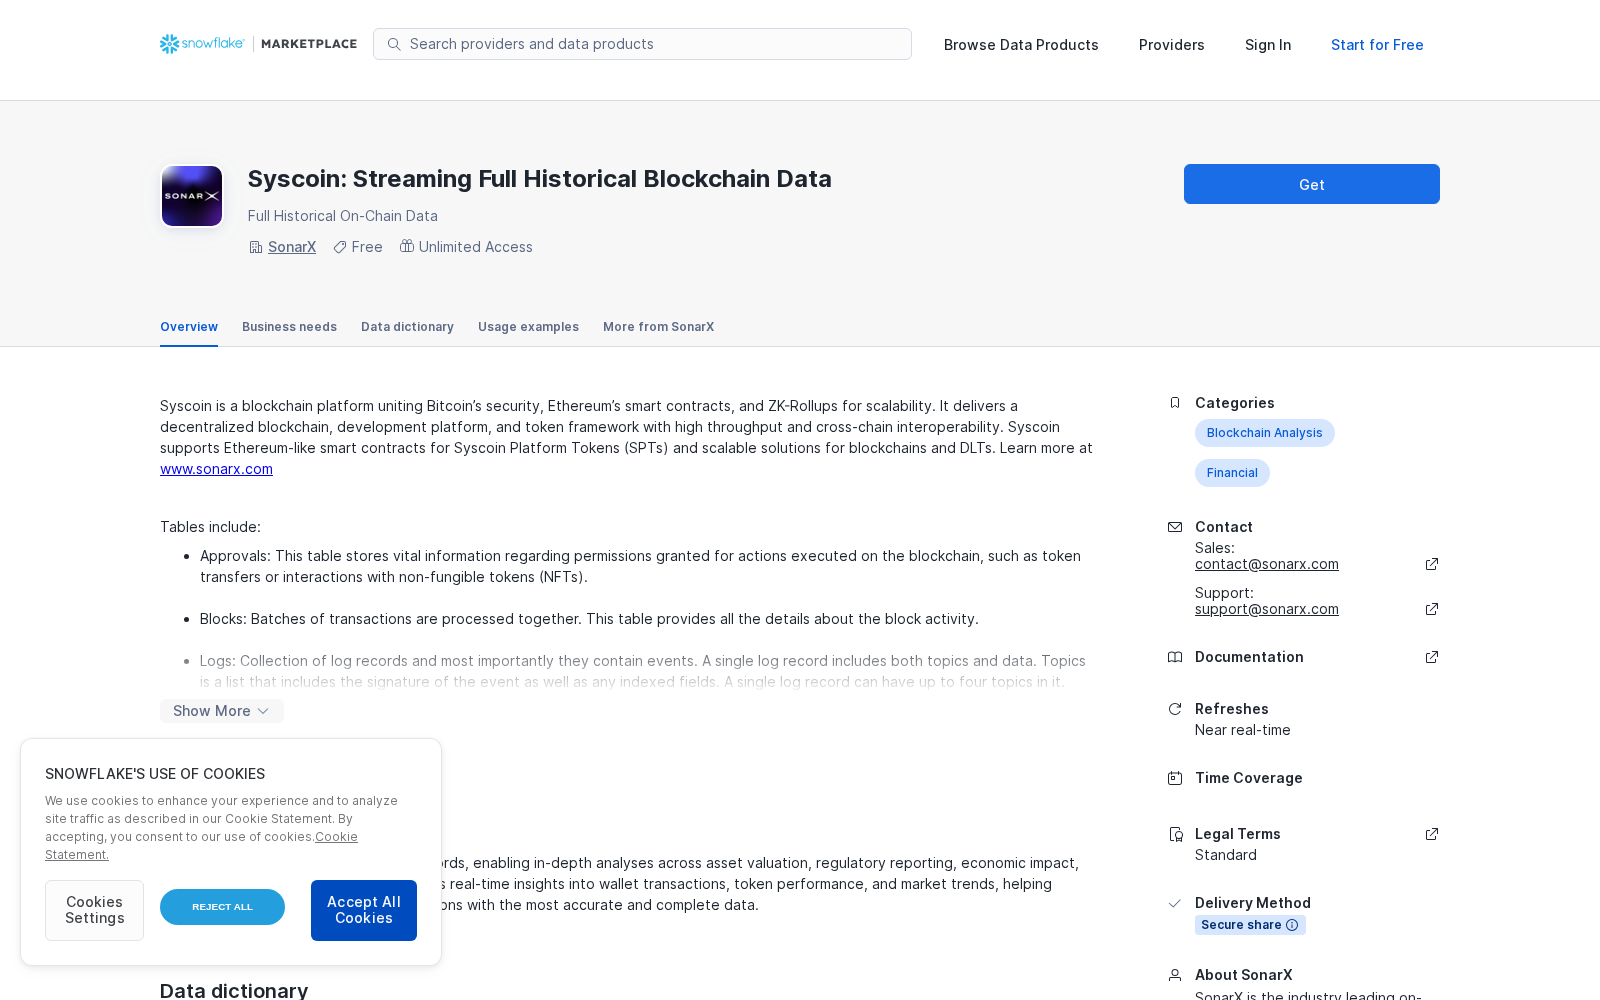
Task: Open the Documentation external link icon
Action: [1432, 657]
